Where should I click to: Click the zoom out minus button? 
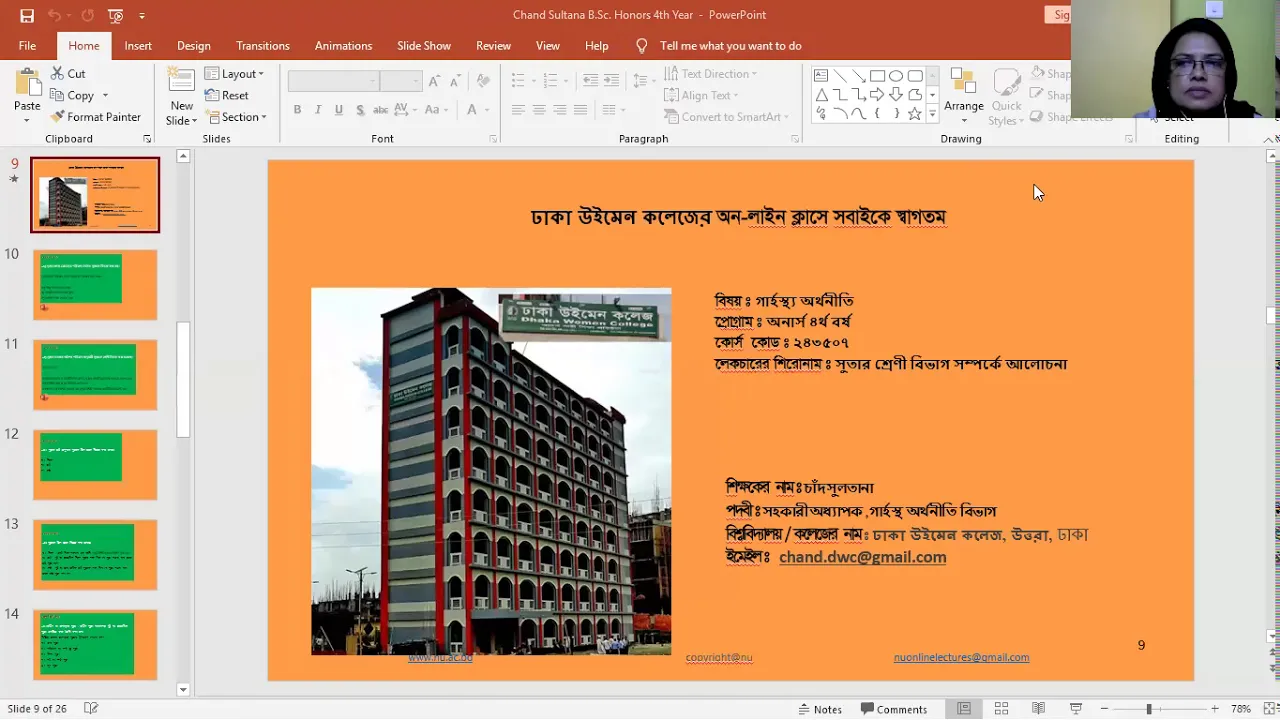click(1105, 709)
